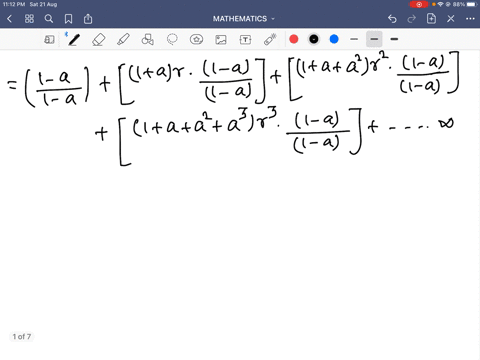Open the more options ellipsis menu
480x360 pixels.
[x=470, y=19]
